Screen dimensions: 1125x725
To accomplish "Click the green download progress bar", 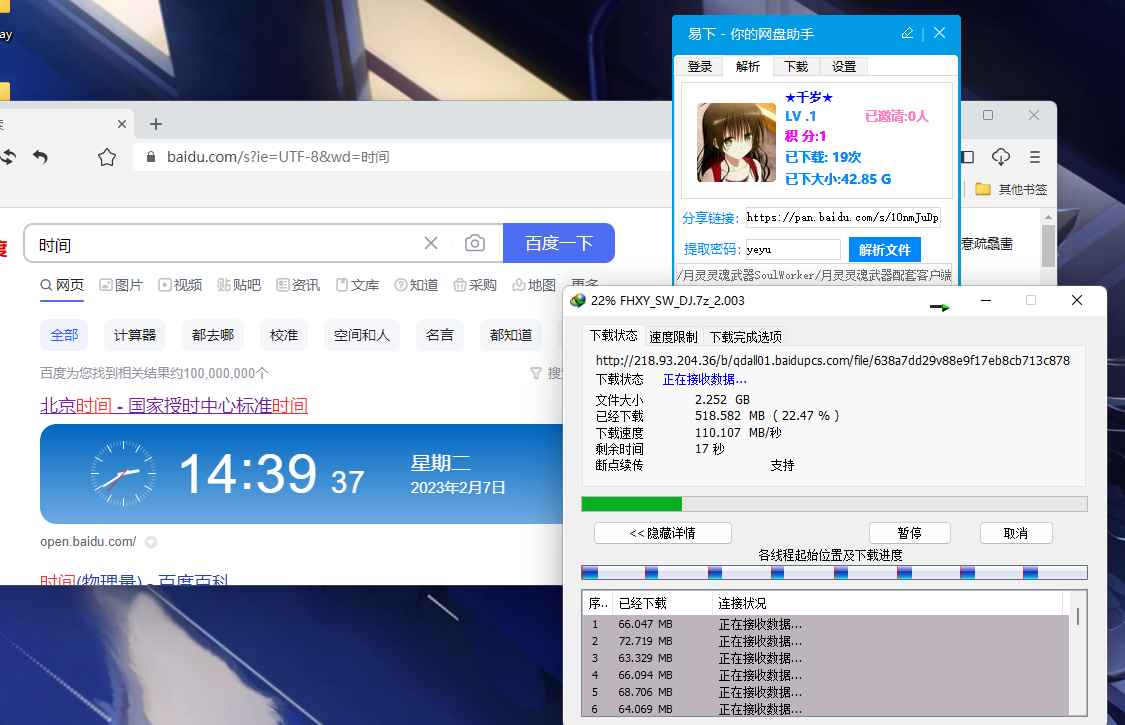I will point(834,504).
